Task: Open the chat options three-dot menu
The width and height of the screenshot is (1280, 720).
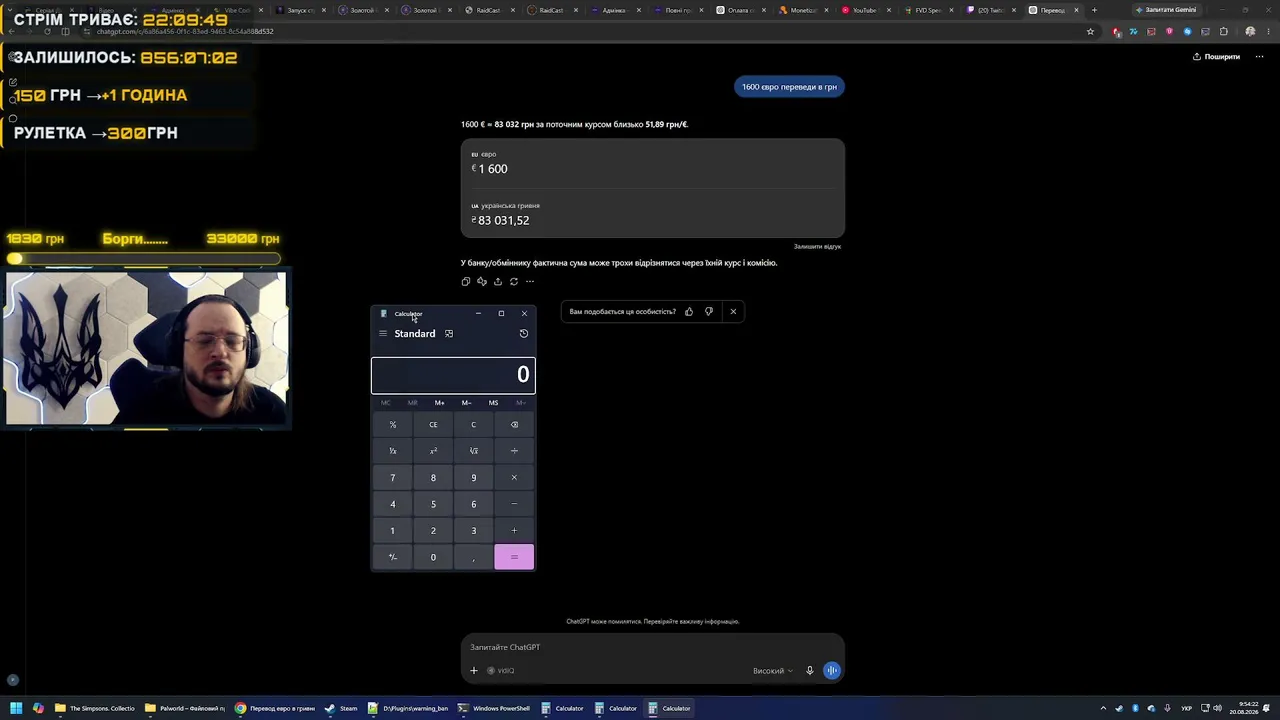Action: pyautogui.click(x=1259, y=57)
